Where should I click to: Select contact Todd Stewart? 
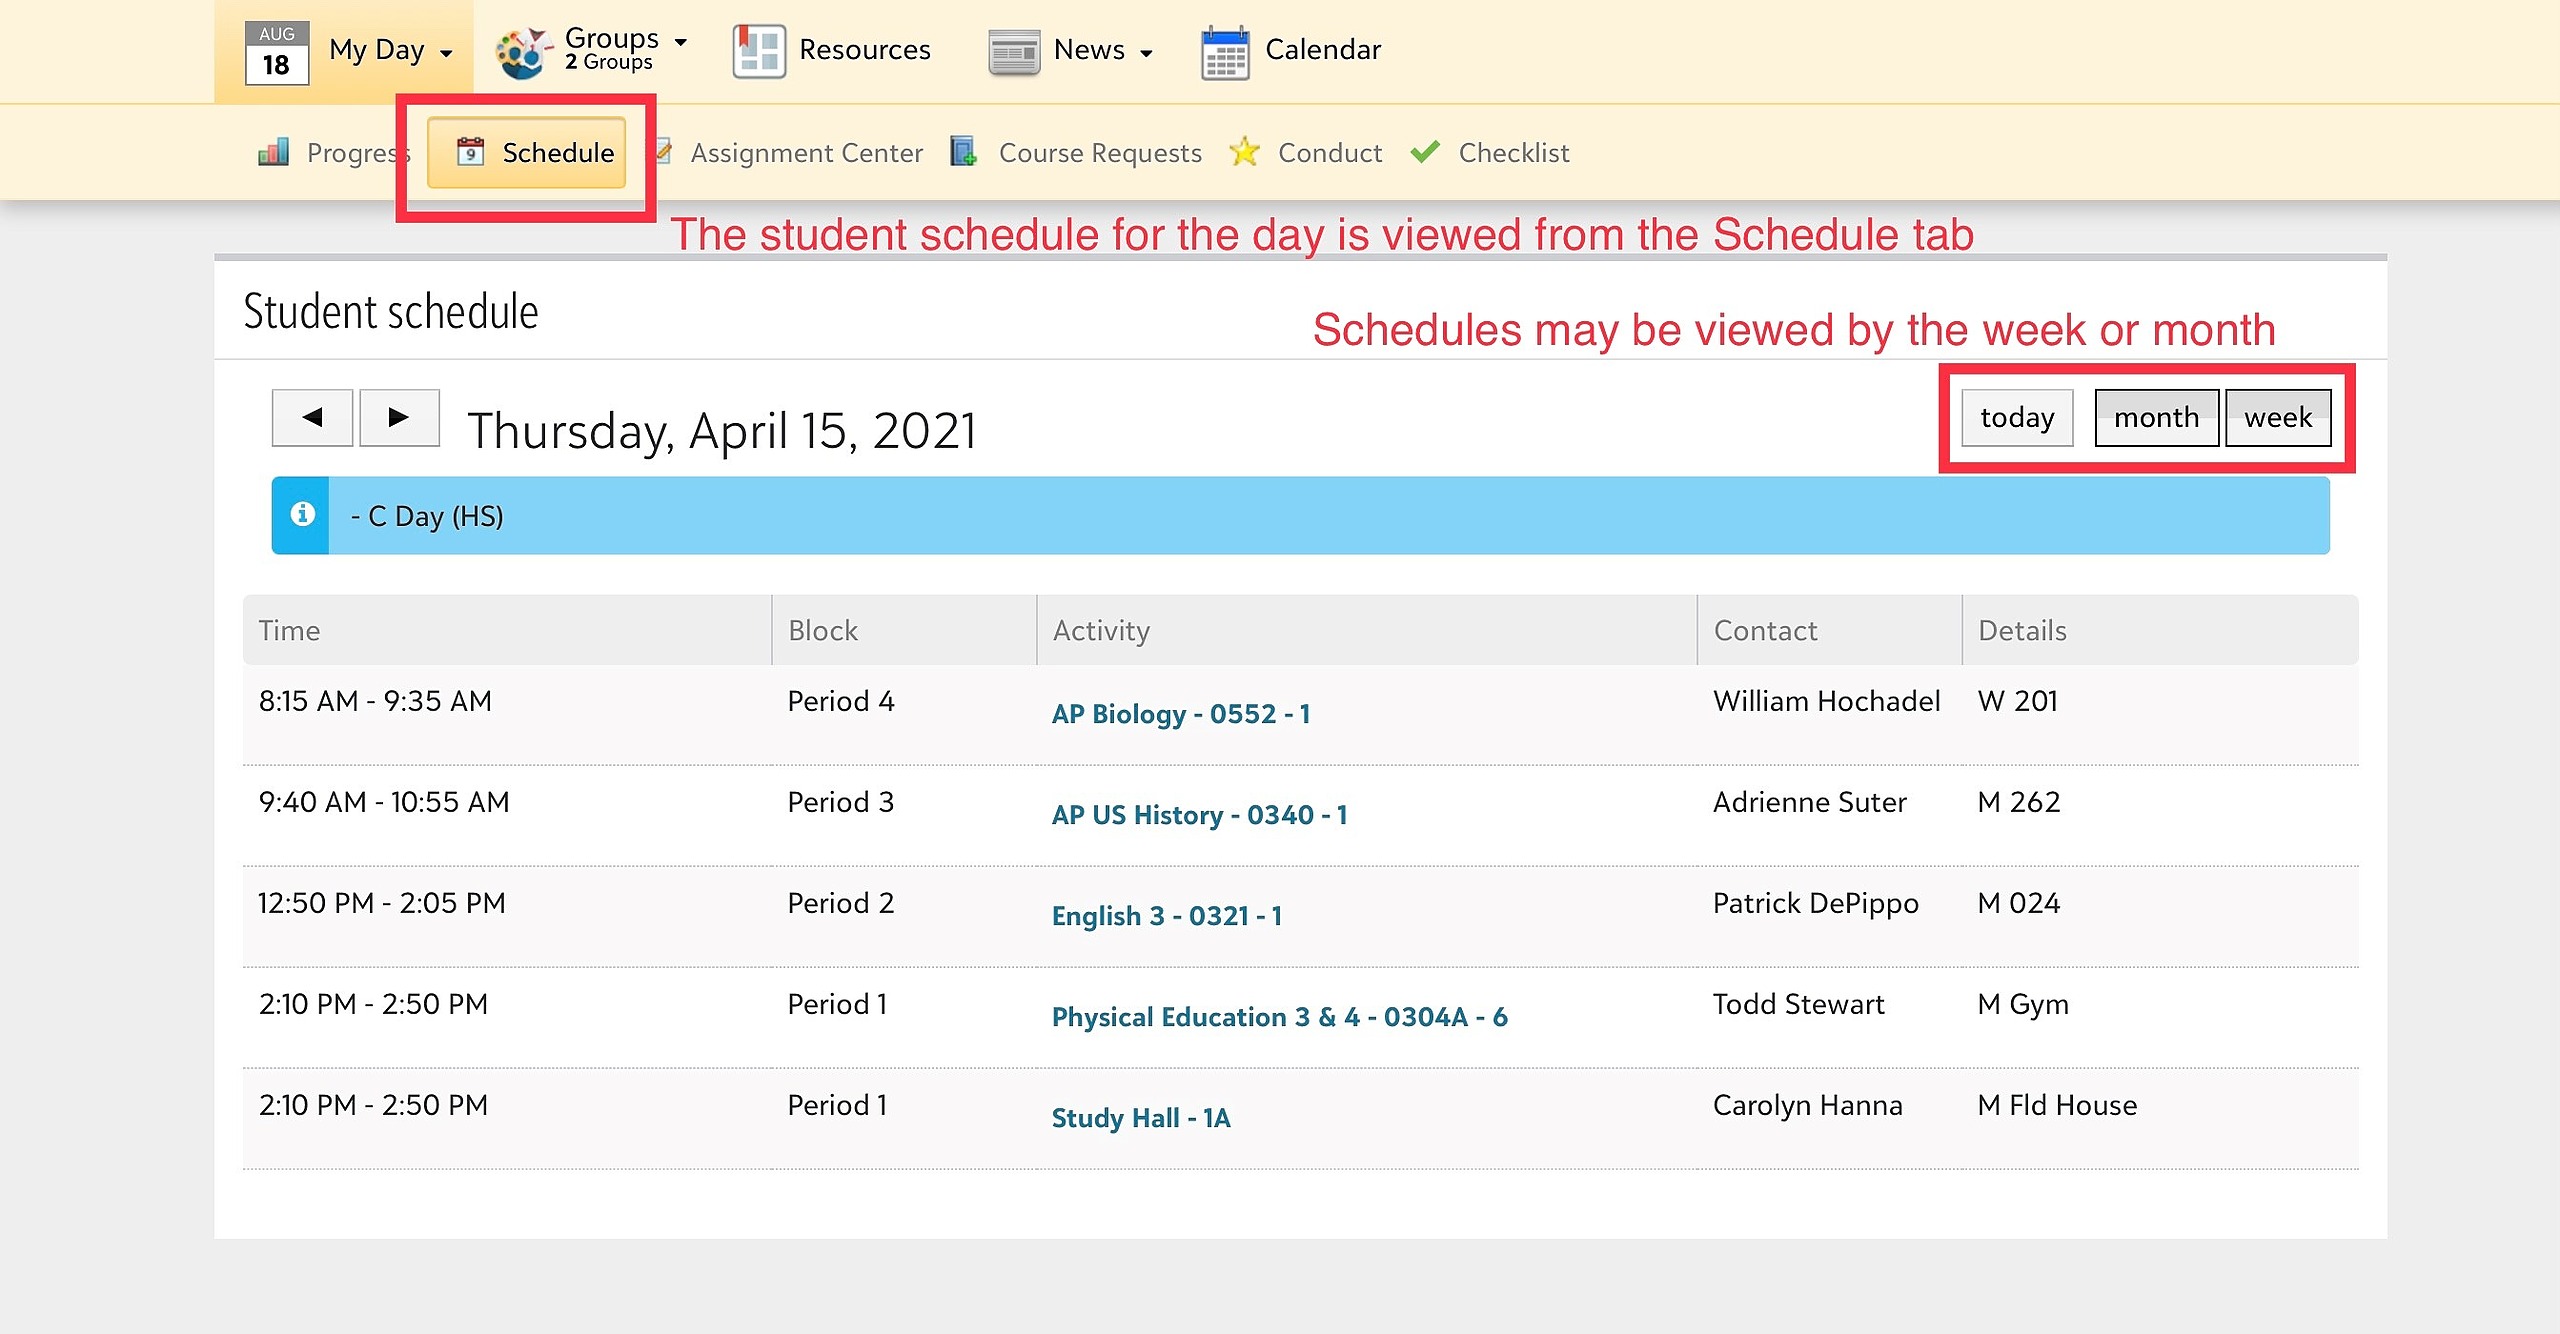click(x=1798, y=1004)
